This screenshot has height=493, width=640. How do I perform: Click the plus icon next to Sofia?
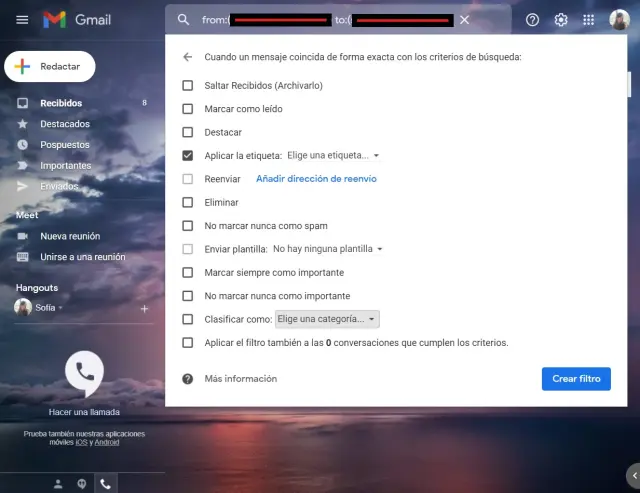click(x=144, y=309)
